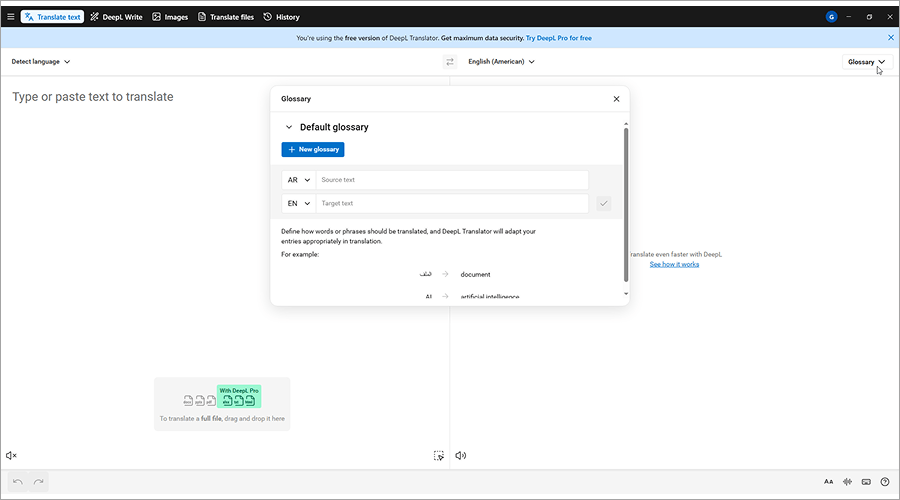
Task: Click glossary scrollbar down arrow
Action: coord(626,294)
